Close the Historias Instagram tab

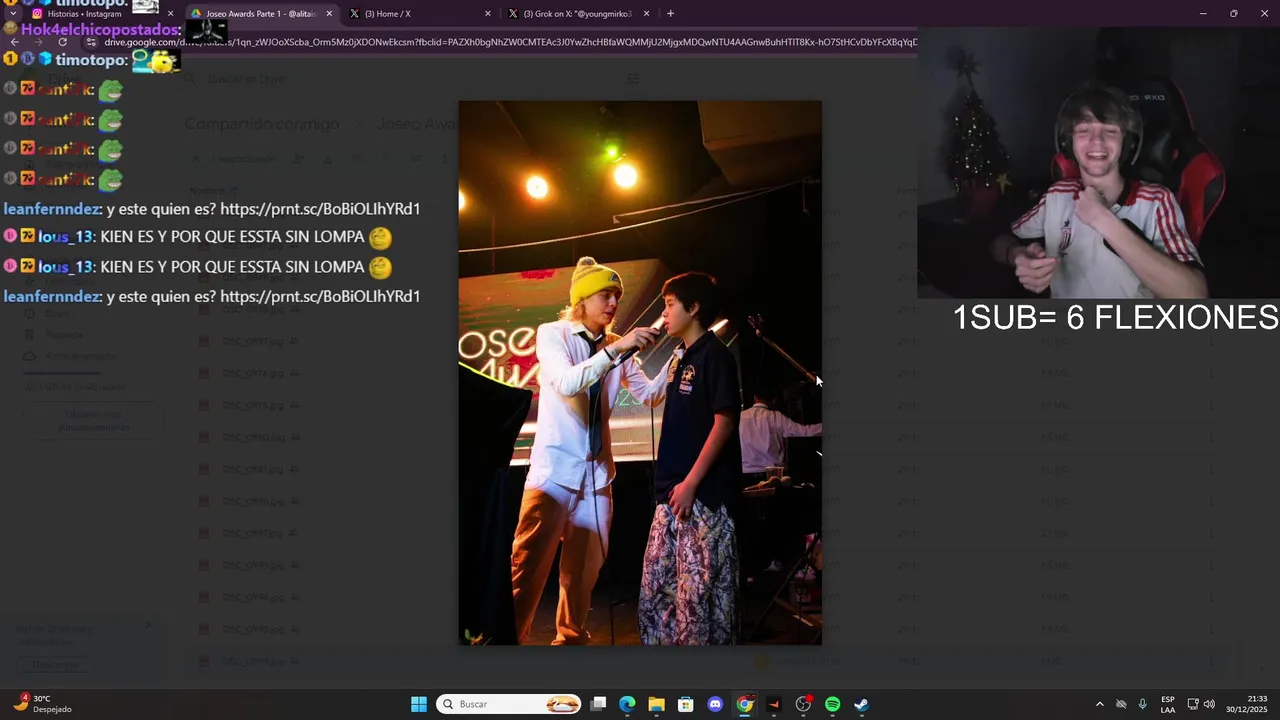[170, 14]
